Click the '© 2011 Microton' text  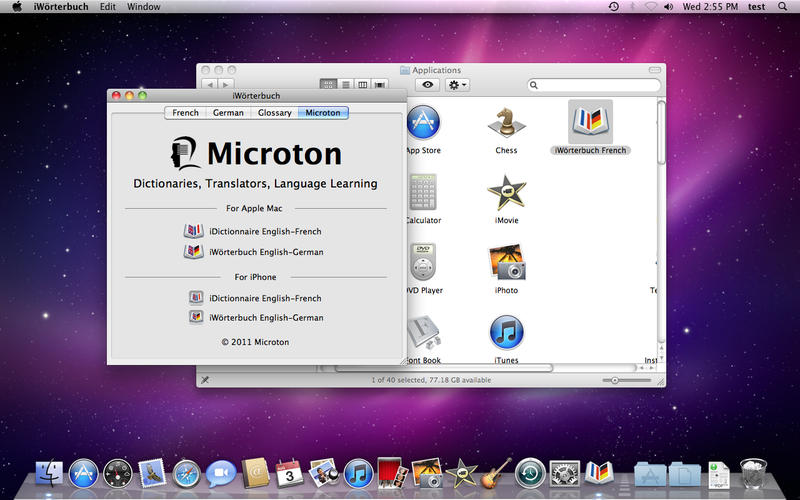click(x=255, y=342)
